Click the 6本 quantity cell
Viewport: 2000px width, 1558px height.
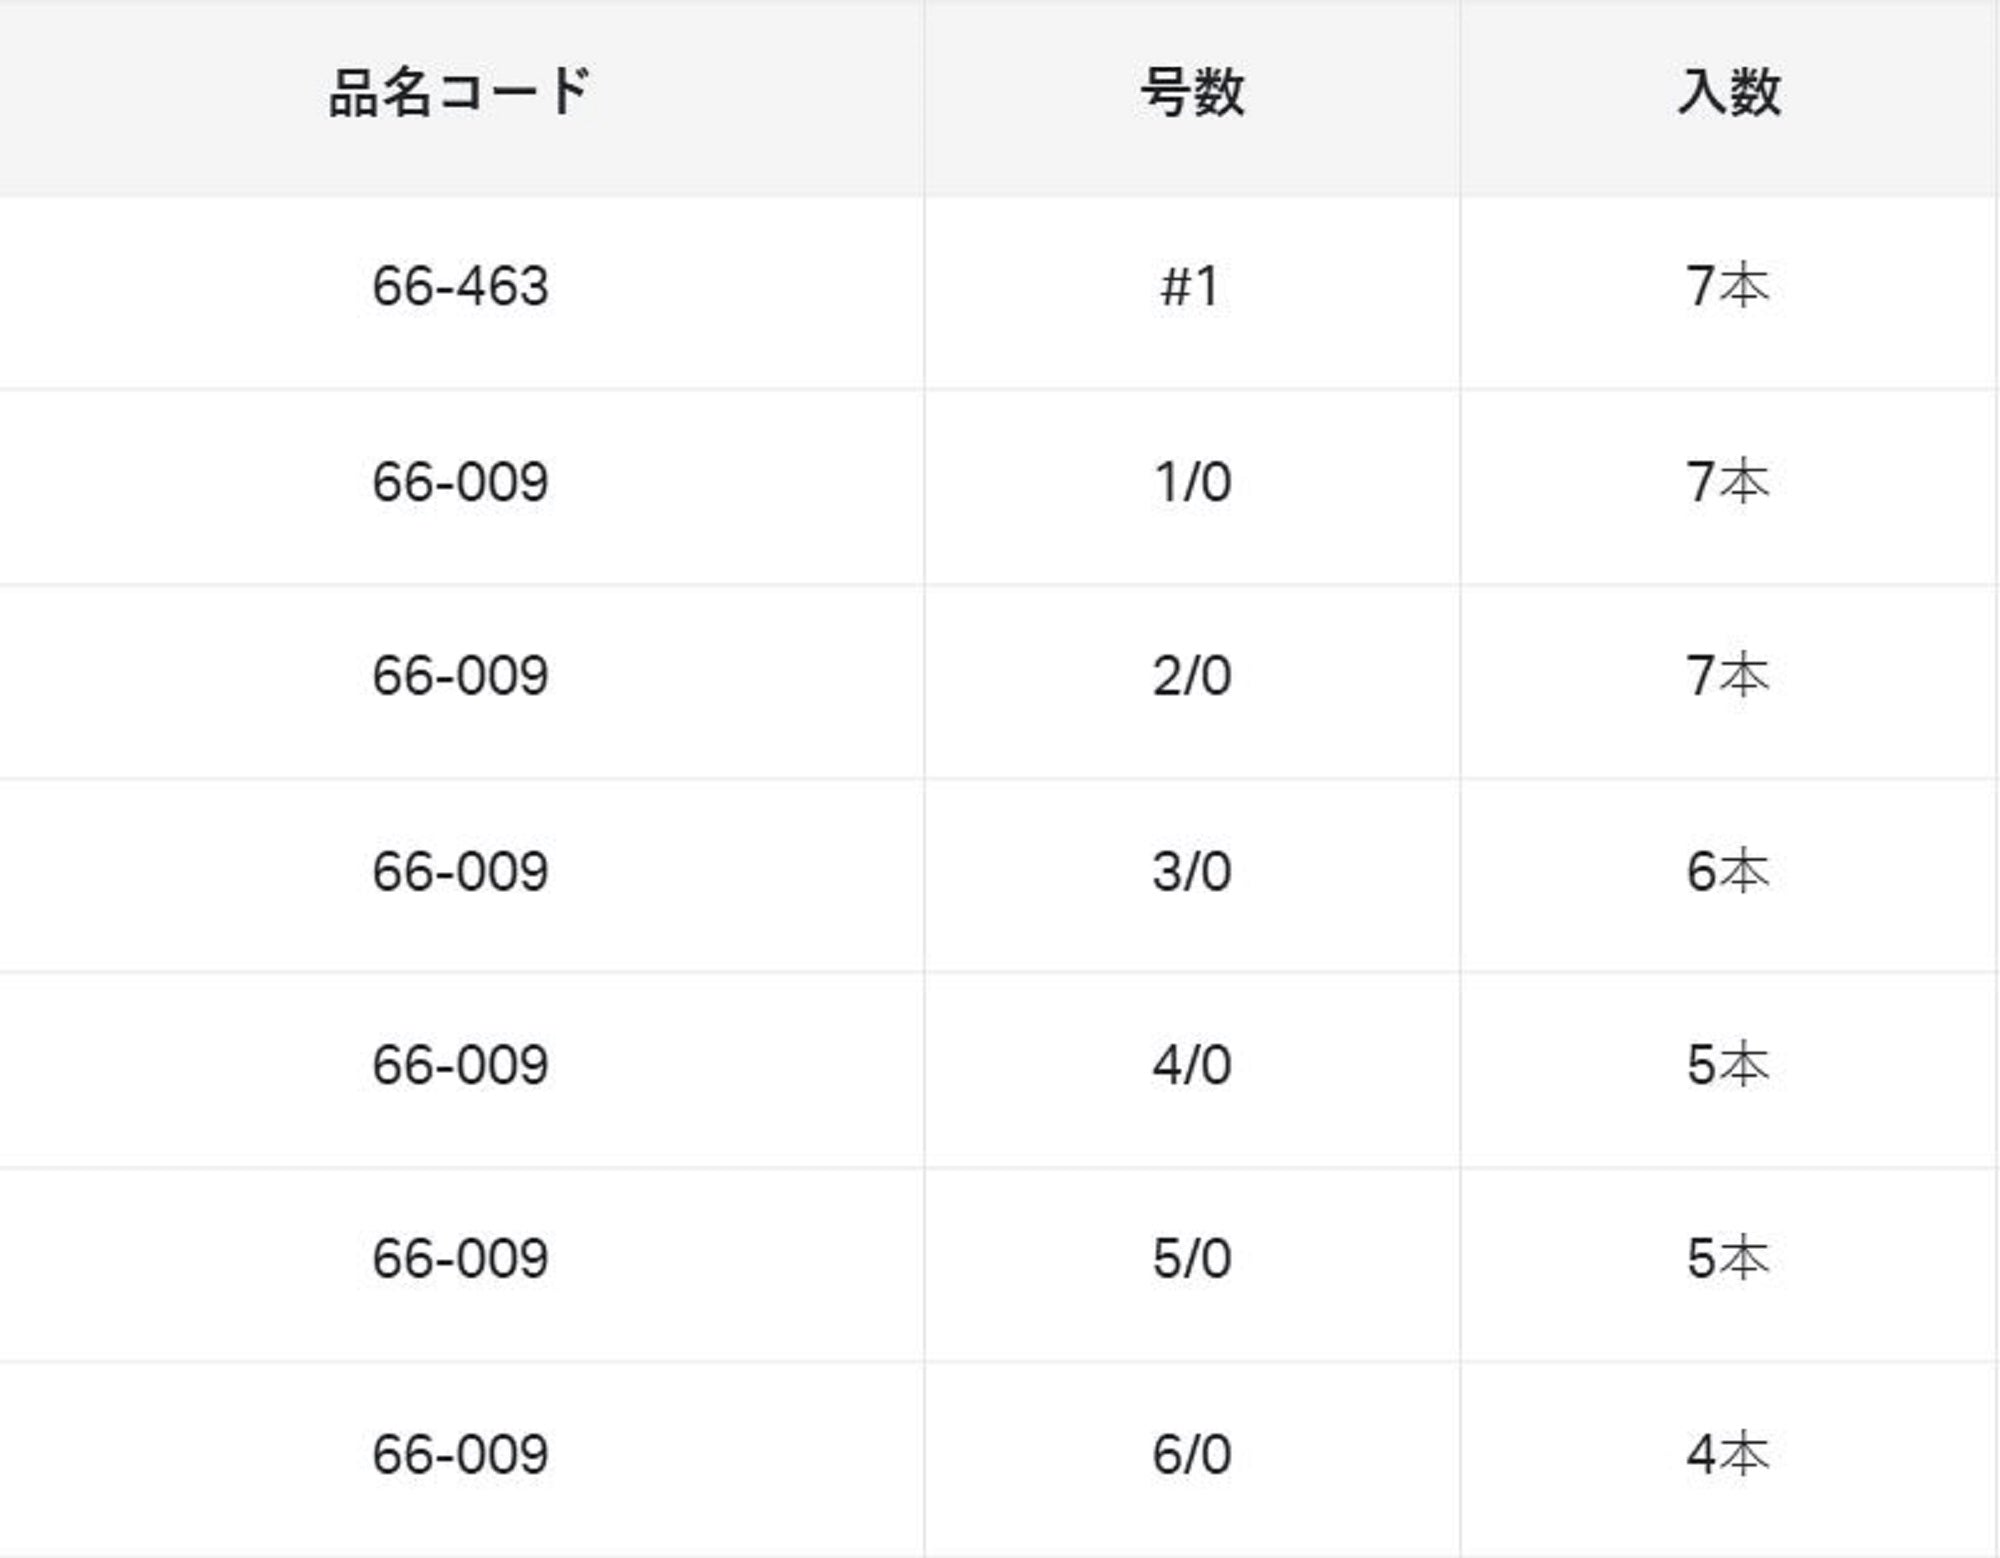(x=1727, y=871)
